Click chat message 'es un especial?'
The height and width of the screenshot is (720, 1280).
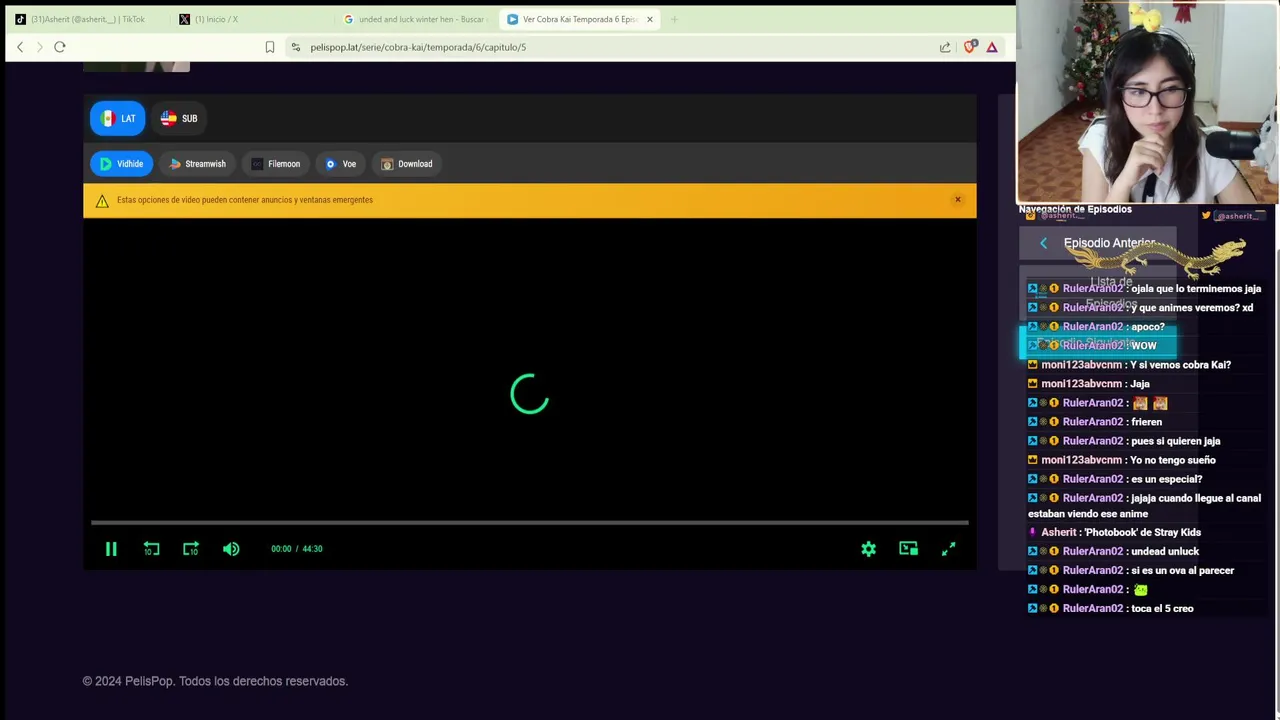1166,479
